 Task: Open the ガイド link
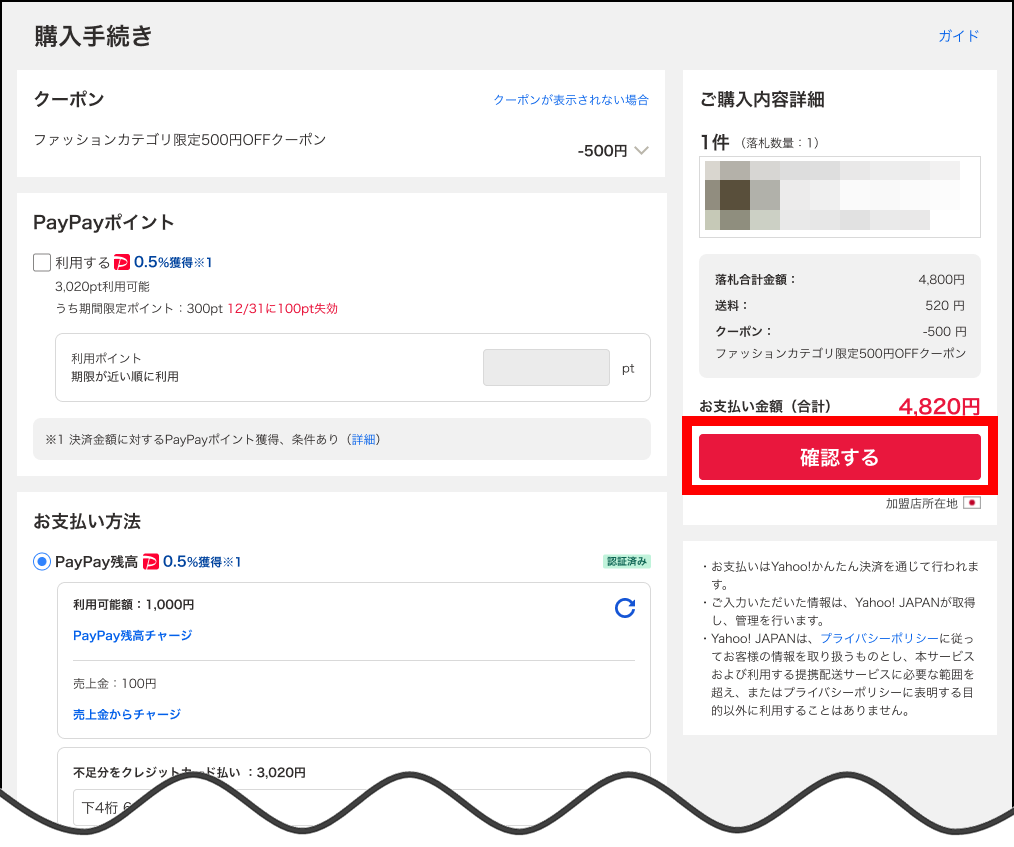(x=958, y=36)
